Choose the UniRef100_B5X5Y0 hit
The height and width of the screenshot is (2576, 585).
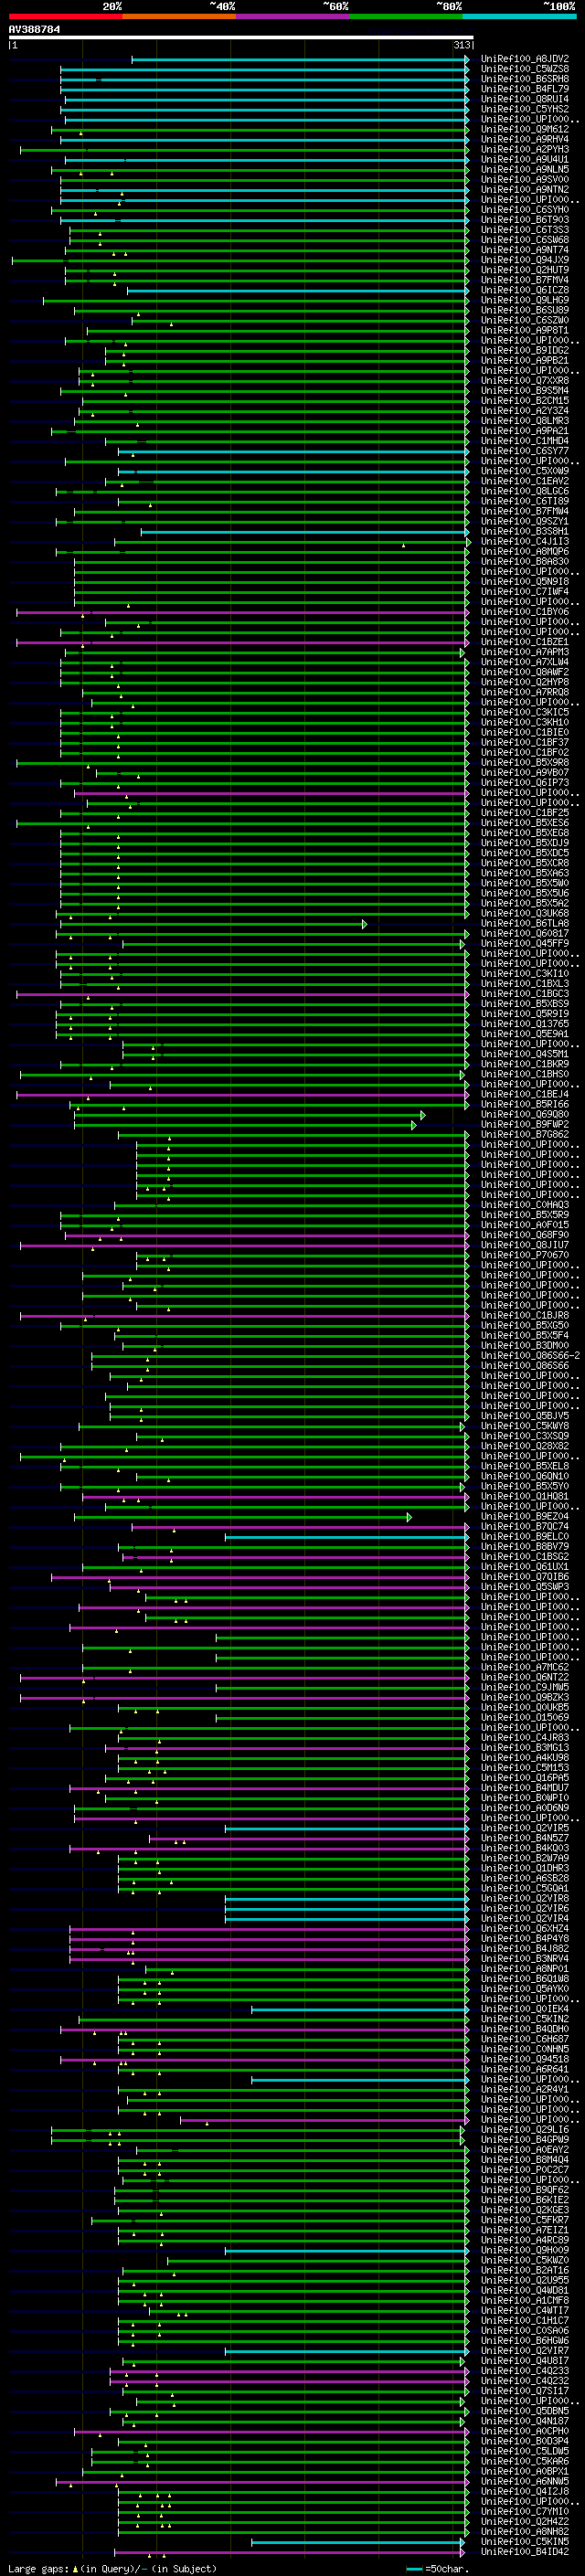[525, 1486]
